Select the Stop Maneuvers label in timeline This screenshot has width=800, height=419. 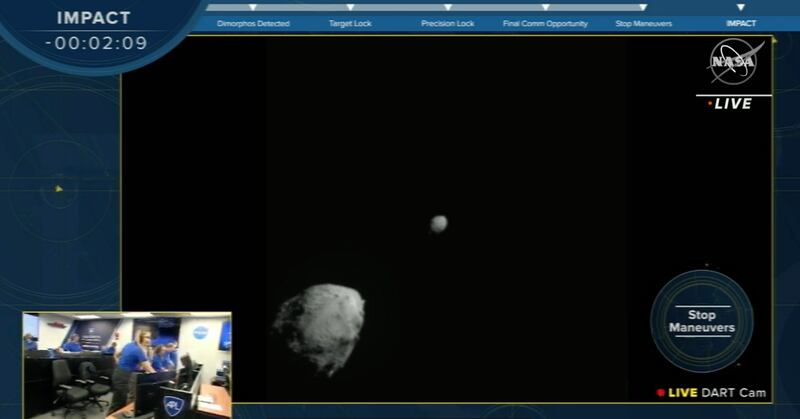(643, 24)
